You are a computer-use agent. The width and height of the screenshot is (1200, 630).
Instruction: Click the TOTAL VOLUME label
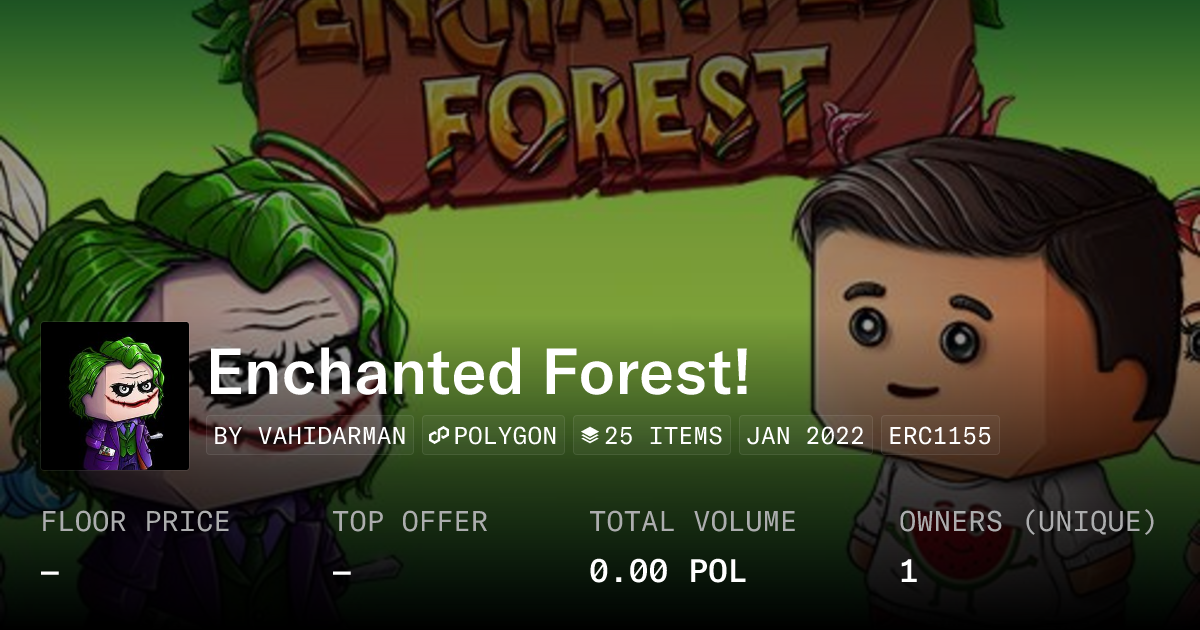click(x=693, y=522)
